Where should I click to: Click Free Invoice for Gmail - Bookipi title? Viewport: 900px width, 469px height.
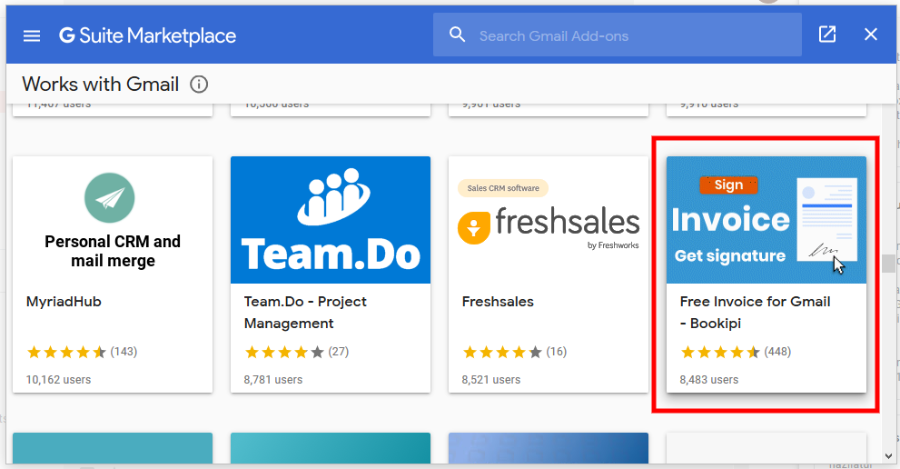[x=755, y=312]
